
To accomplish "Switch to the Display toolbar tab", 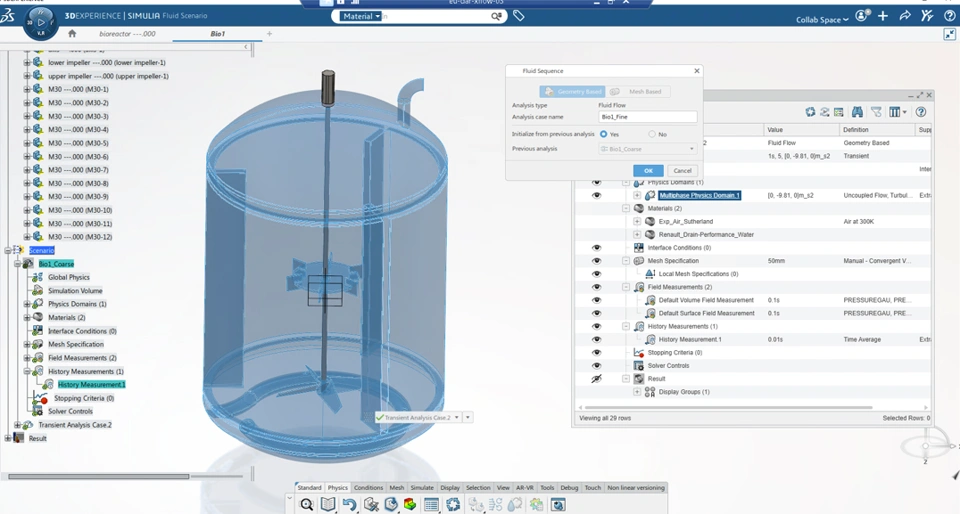I will tap(450, 488).
